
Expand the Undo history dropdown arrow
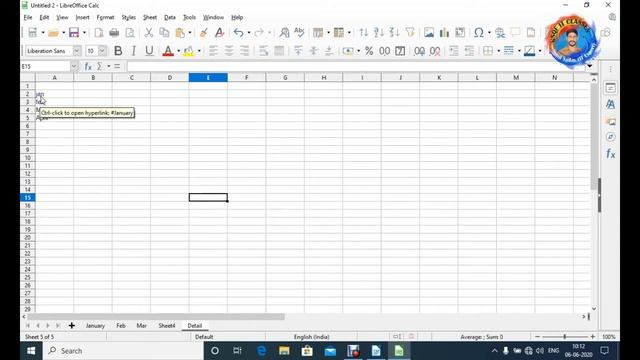249,33
